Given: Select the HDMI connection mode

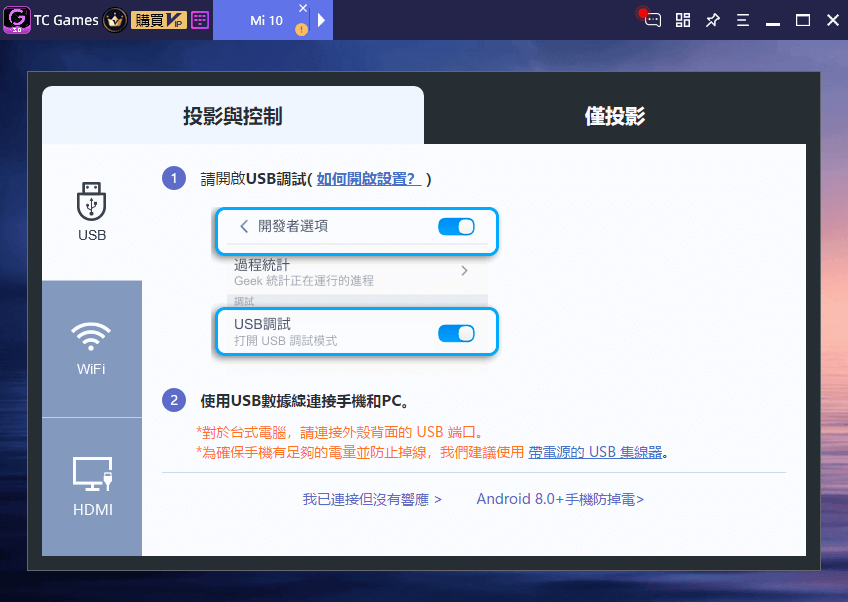Looking at the screenshot, I should click(x=92, y=487).
